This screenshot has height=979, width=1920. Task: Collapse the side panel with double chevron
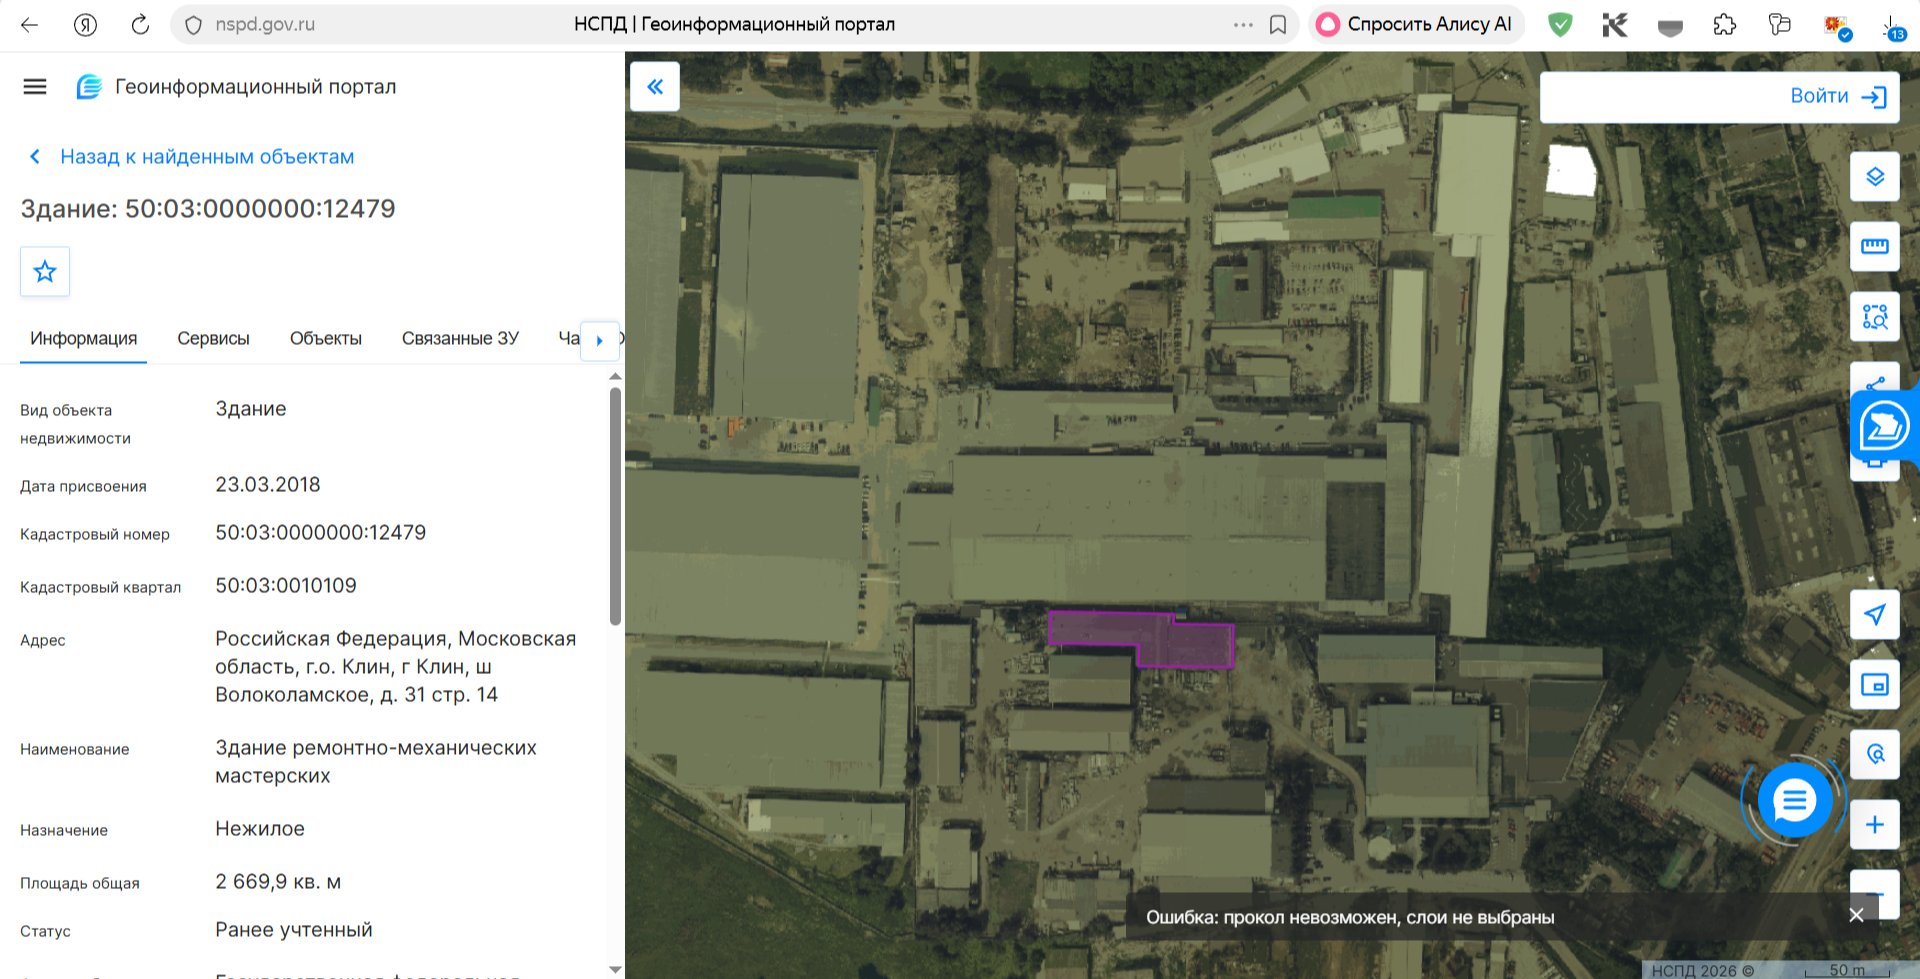tap(655, 87)
